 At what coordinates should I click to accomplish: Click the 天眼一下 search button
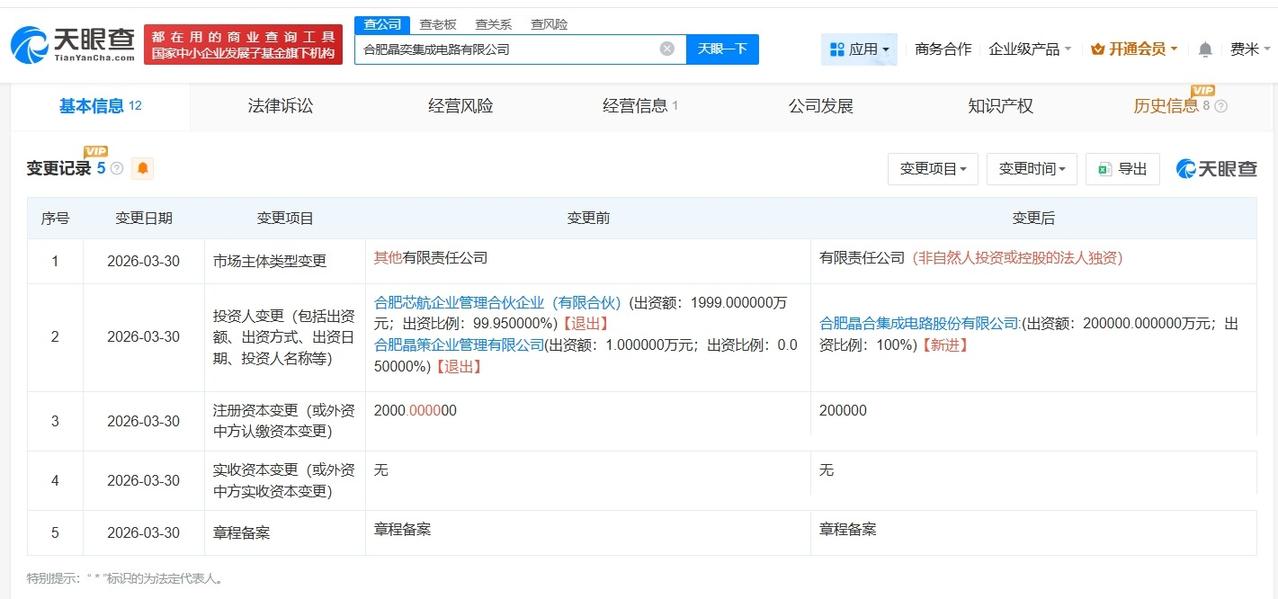click(x=722, y=48)
